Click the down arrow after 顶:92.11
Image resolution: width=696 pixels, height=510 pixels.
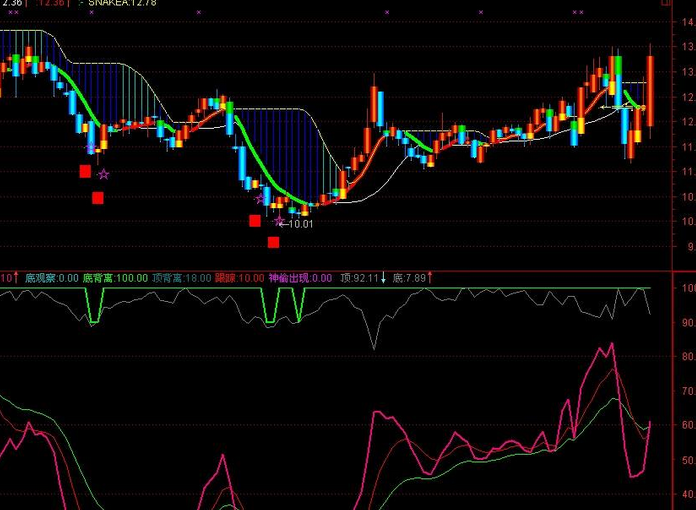[x=383, y=278]
